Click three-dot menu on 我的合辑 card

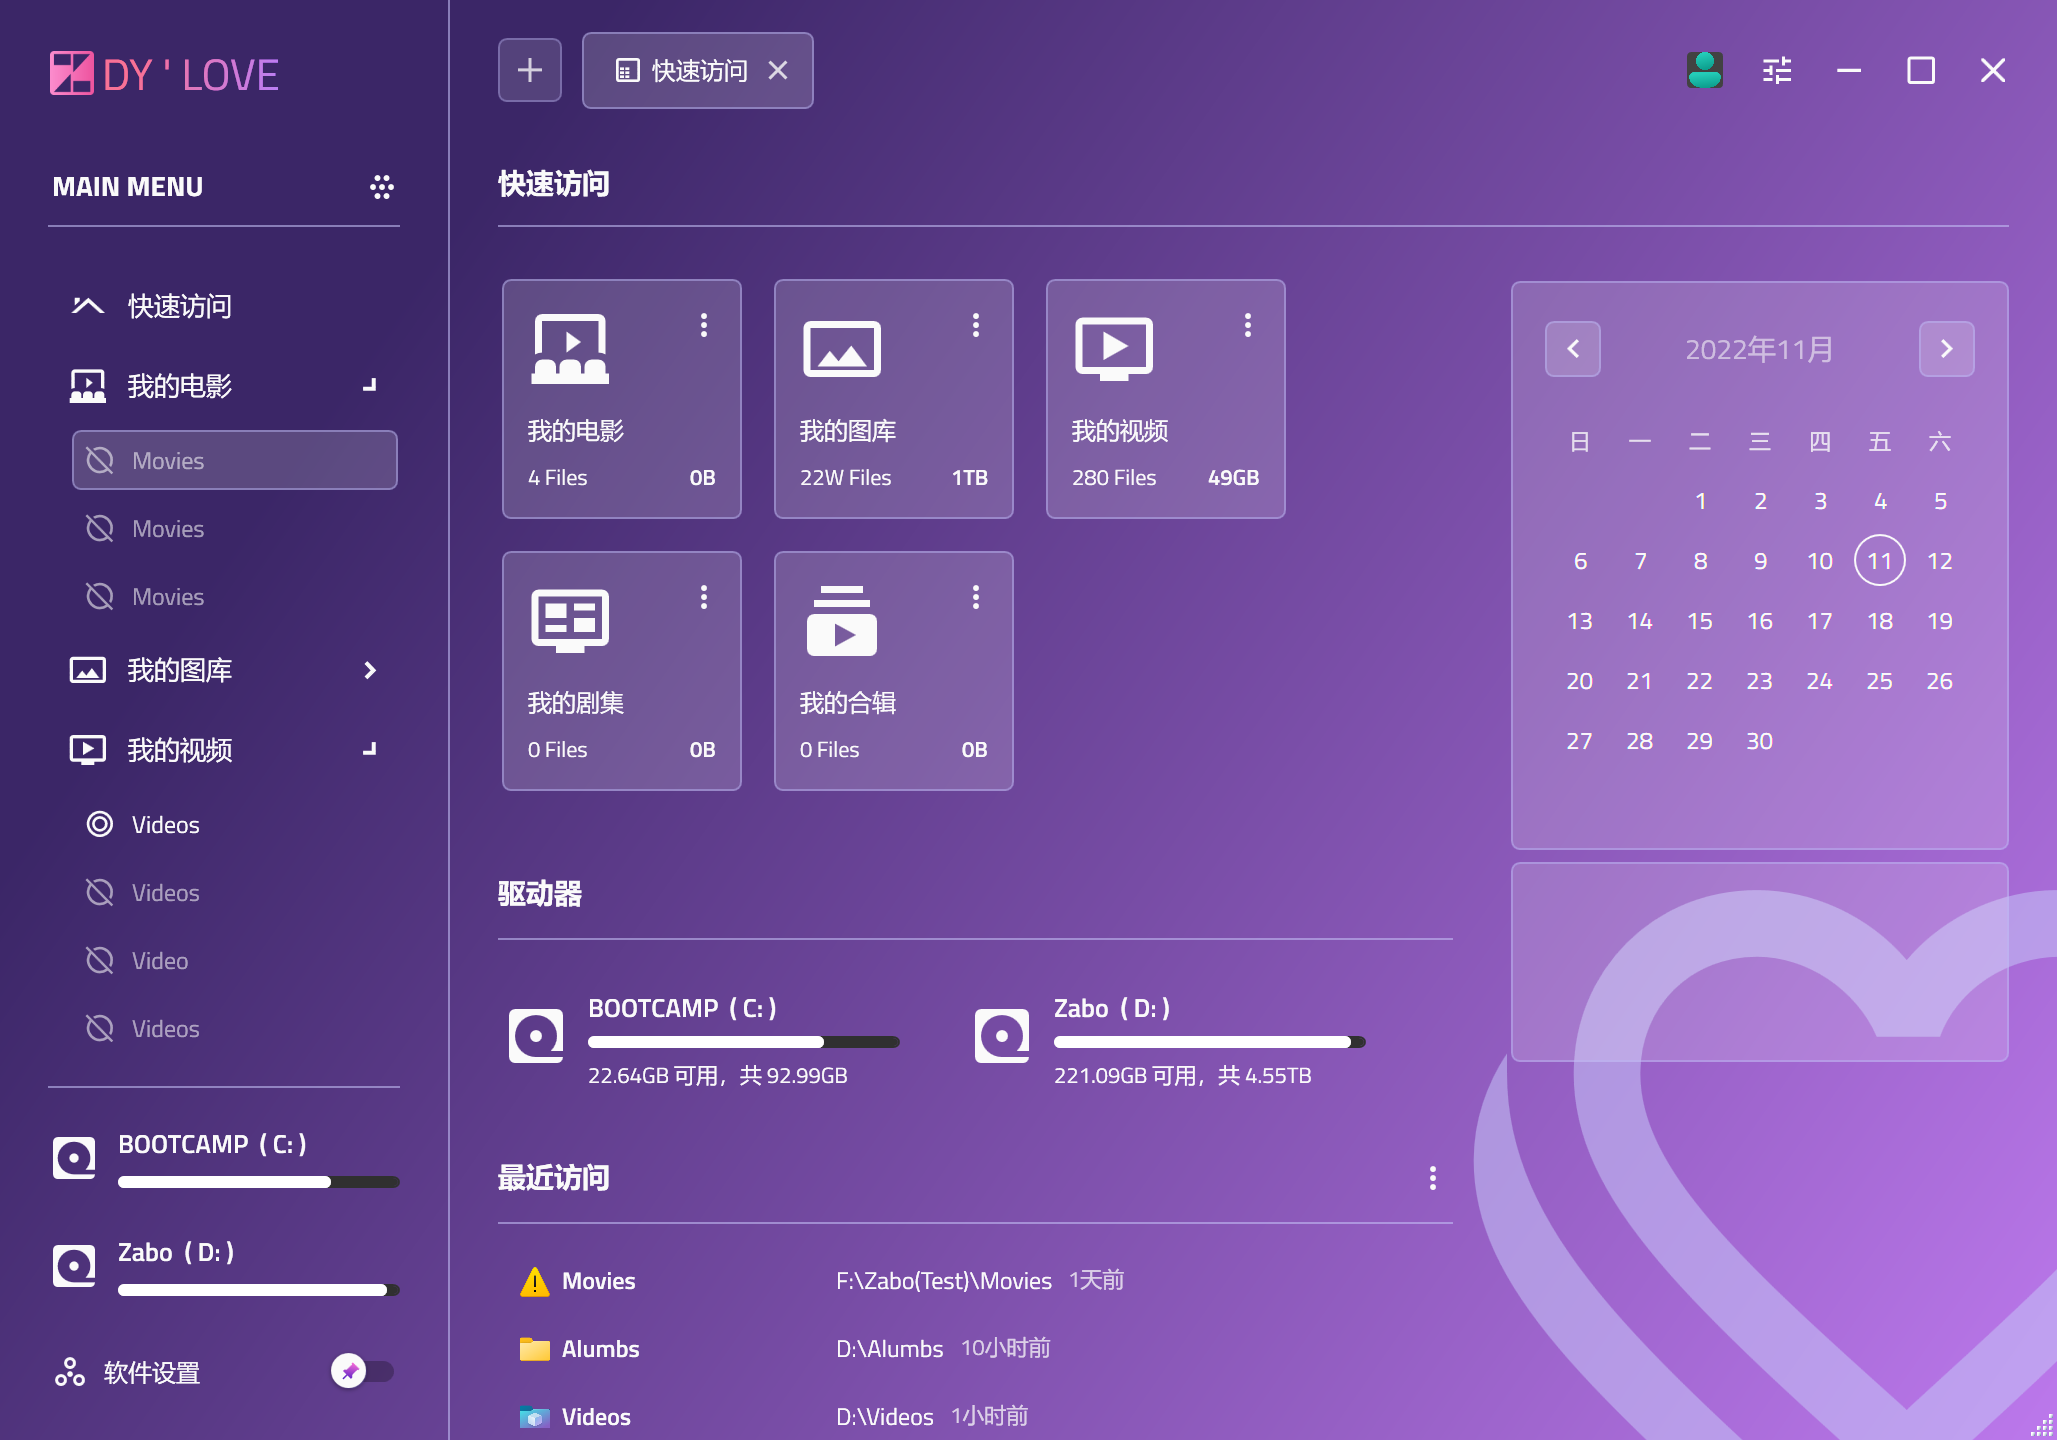pyautogui.click(x=976, y=597)
